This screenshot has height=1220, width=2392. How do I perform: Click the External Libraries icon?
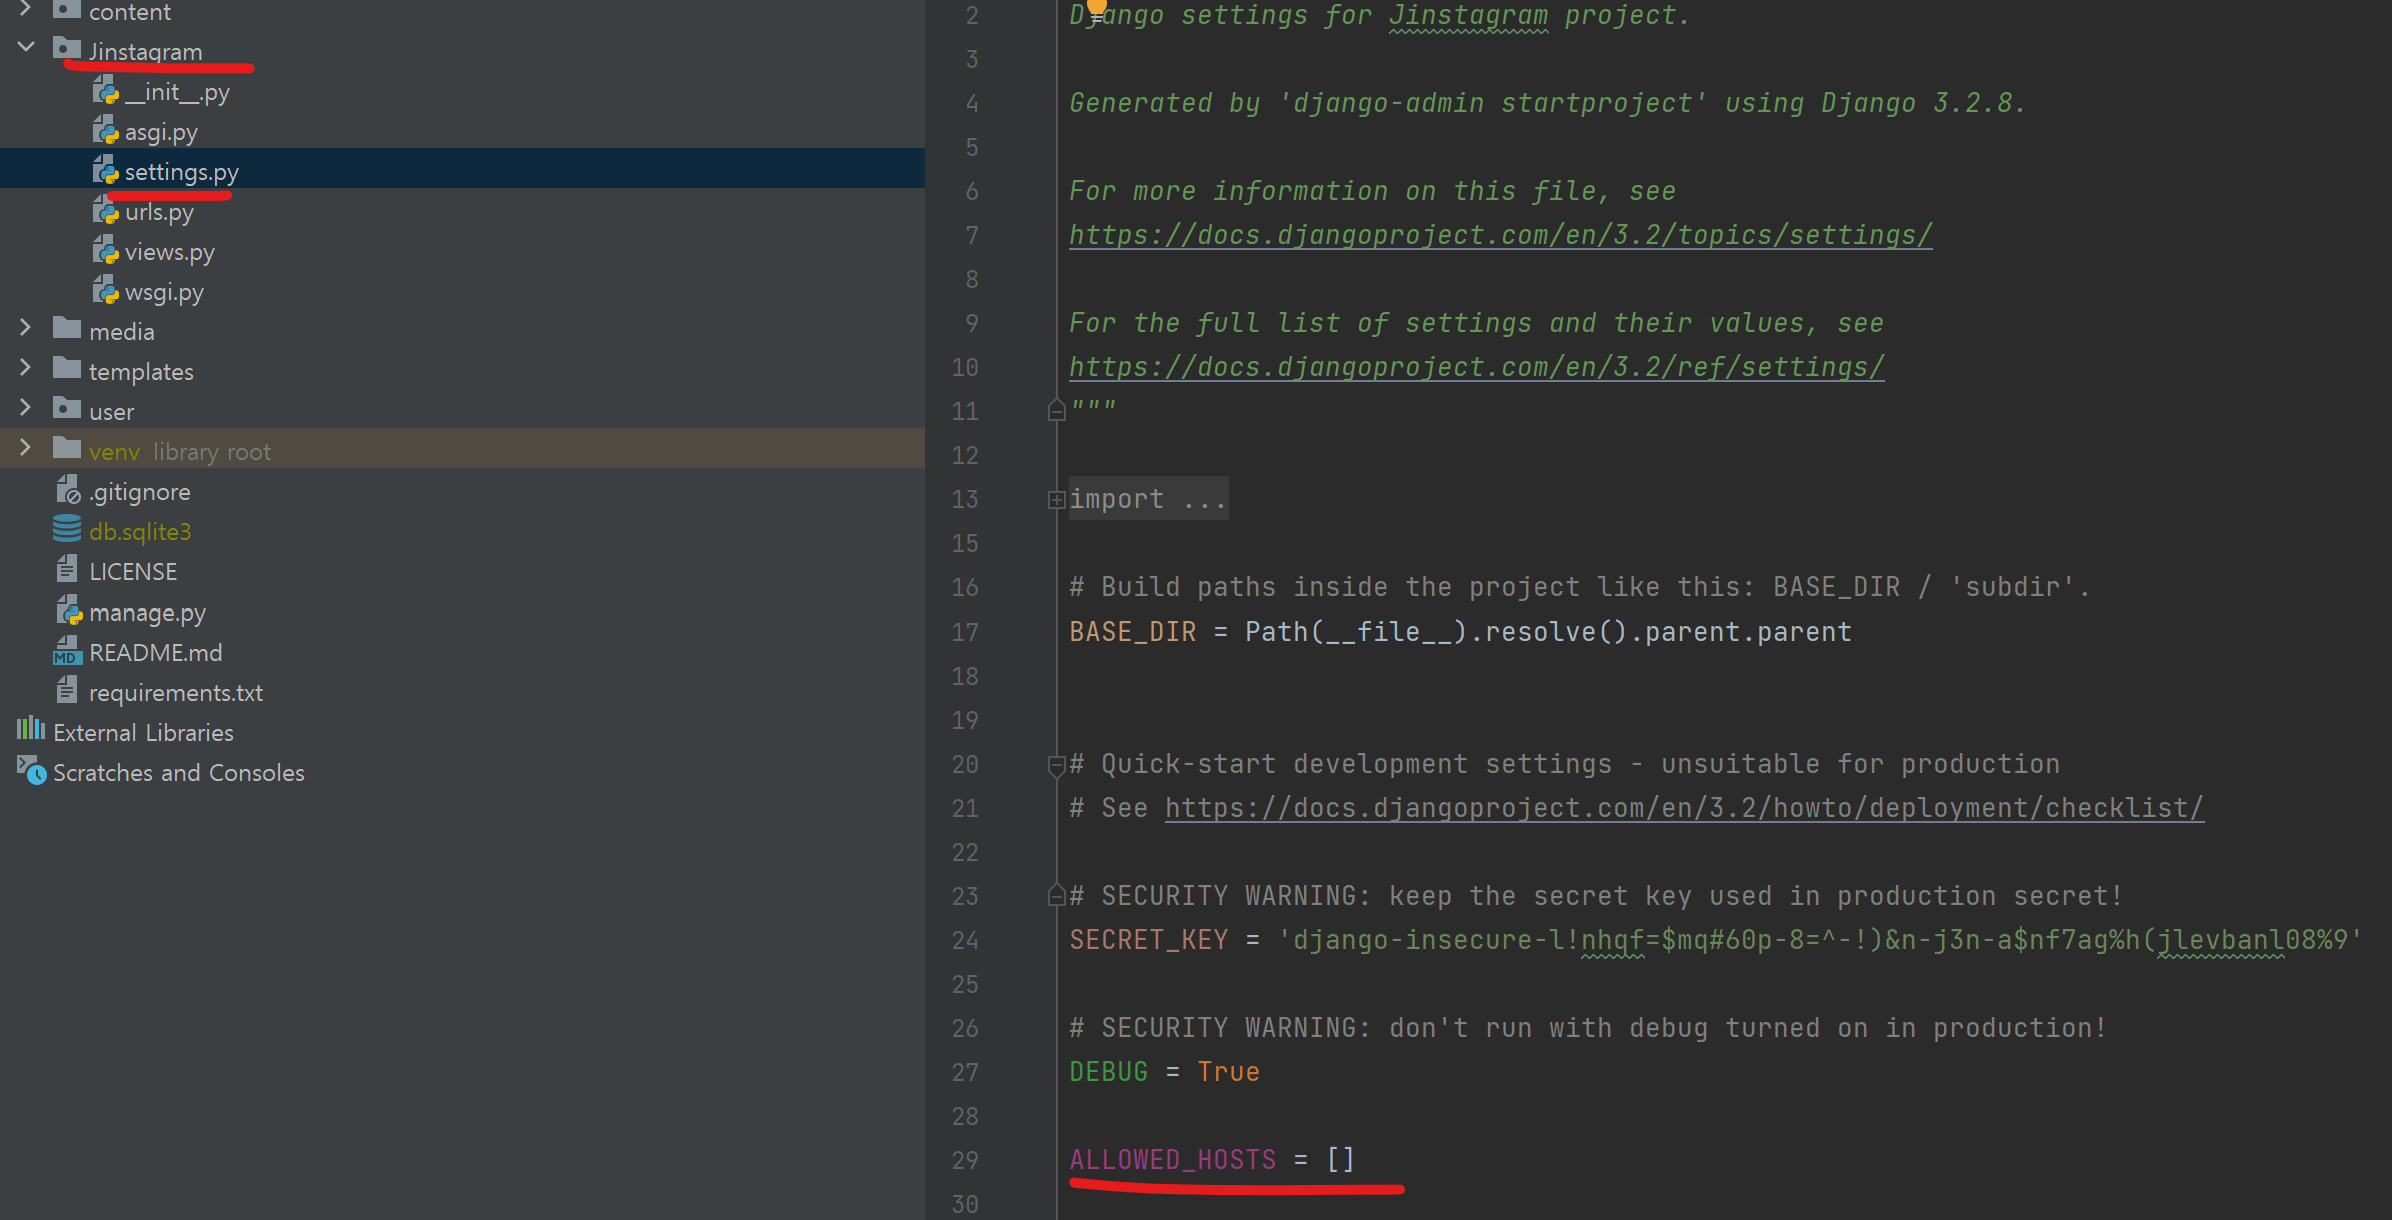click(31, 730)
